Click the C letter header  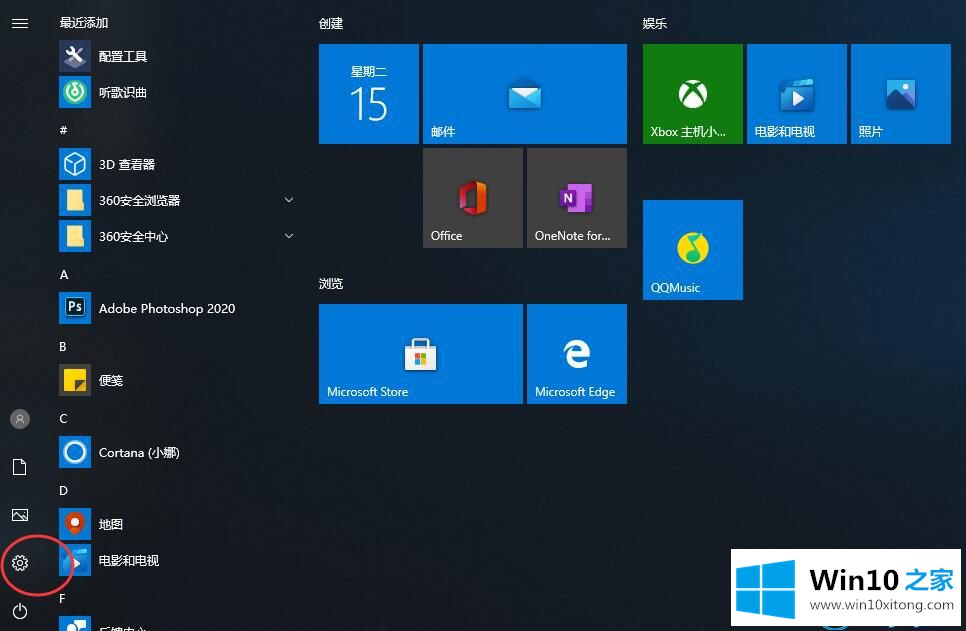[x=63, y=418]
